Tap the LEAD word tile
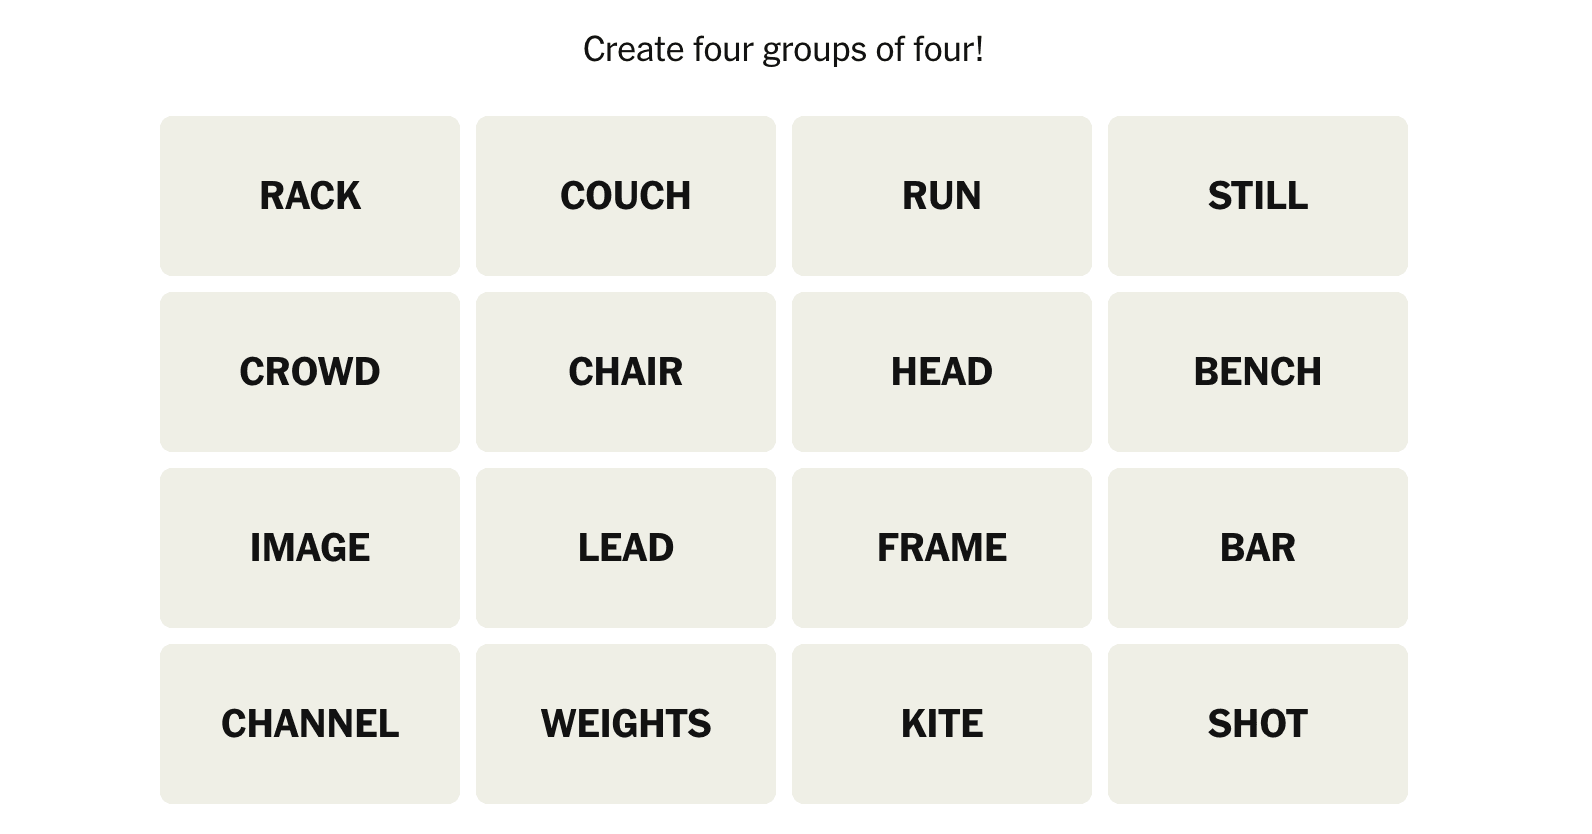Screen dimensions: 1592x834 click(x=626, y=548)
